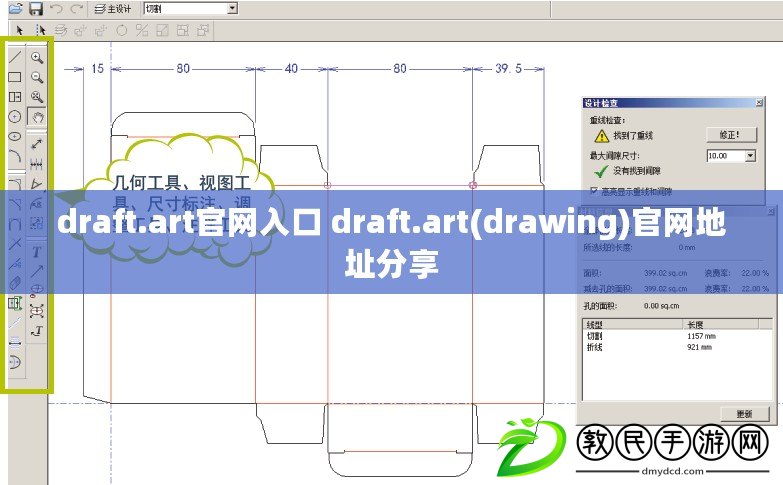Select the arrow annotation tool
Viewport: 783px width, 485px height.
pyautogui.click(x=36, y=271)
